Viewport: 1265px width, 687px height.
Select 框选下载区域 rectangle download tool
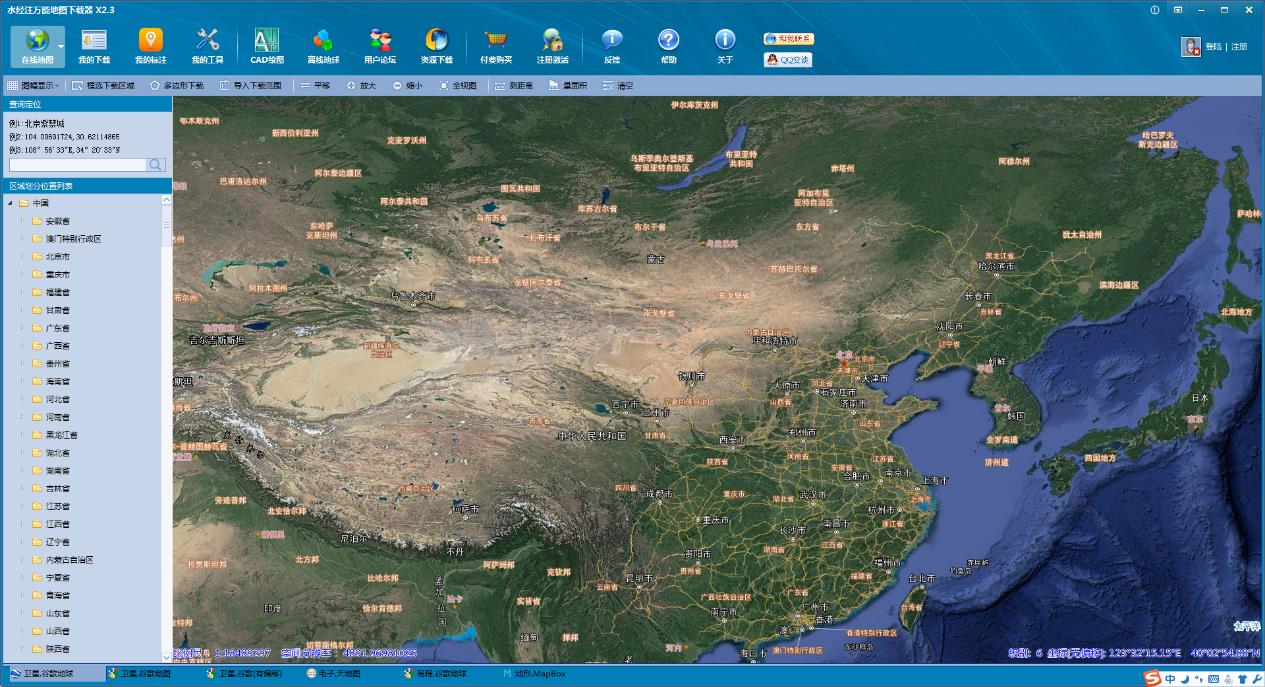coord(103,86)
